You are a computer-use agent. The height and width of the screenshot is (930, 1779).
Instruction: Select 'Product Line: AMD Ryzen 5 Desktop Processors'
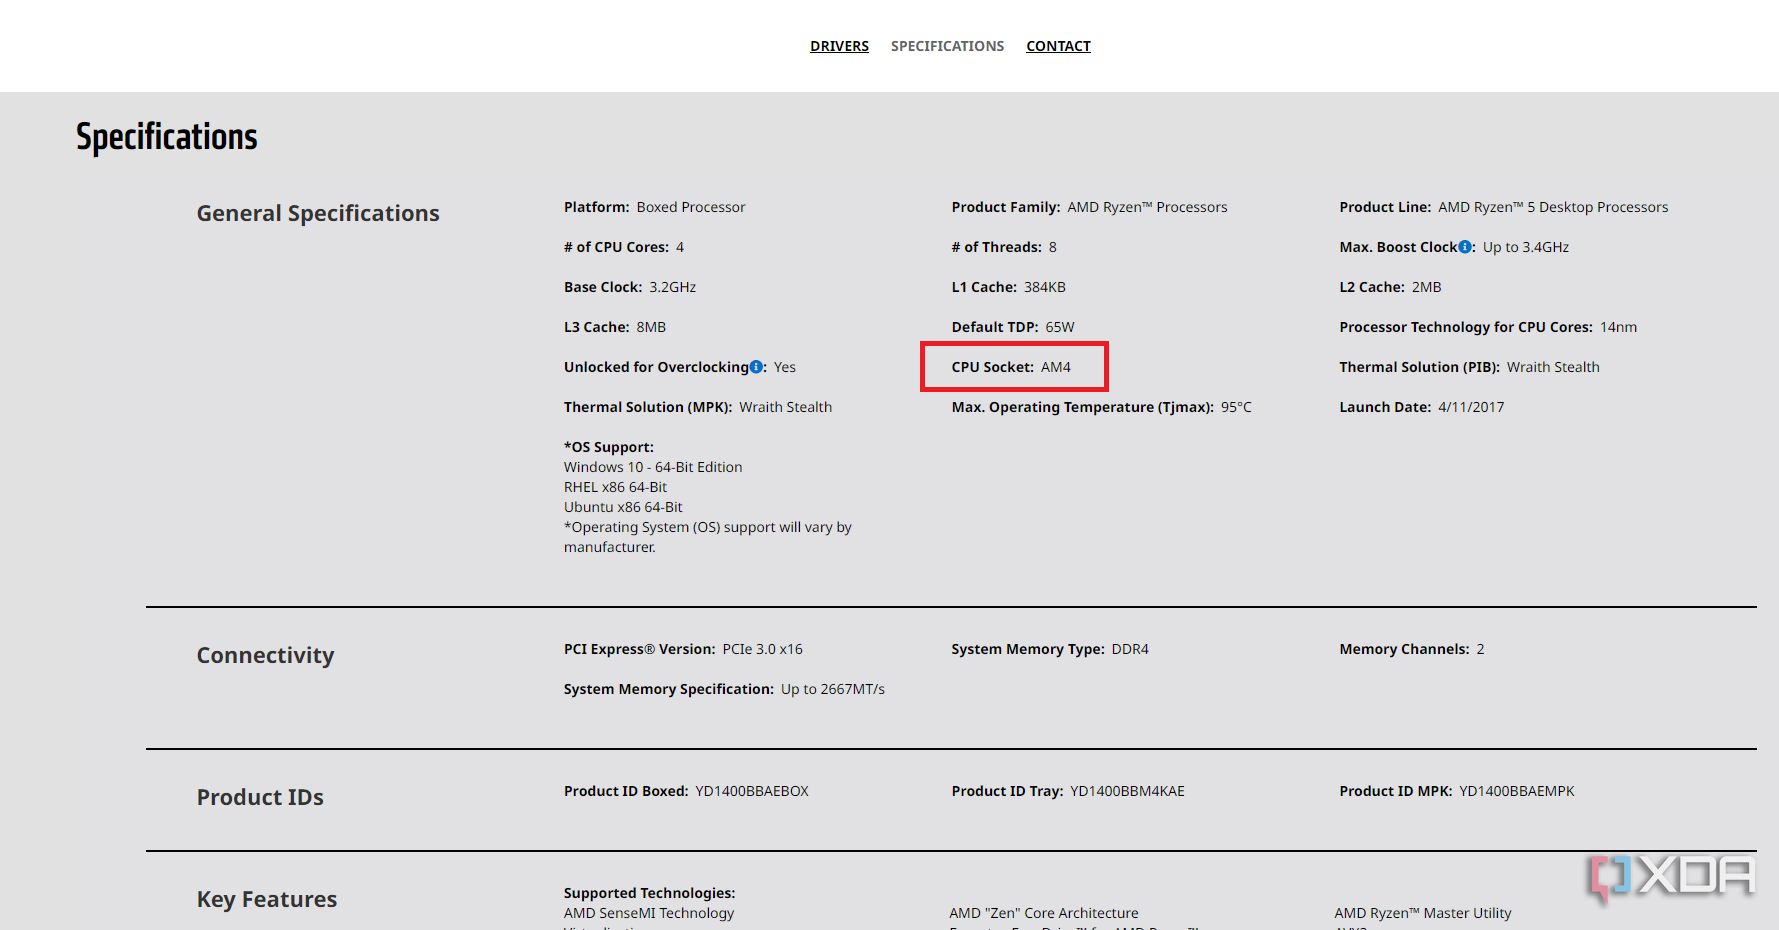[1504, 207]
